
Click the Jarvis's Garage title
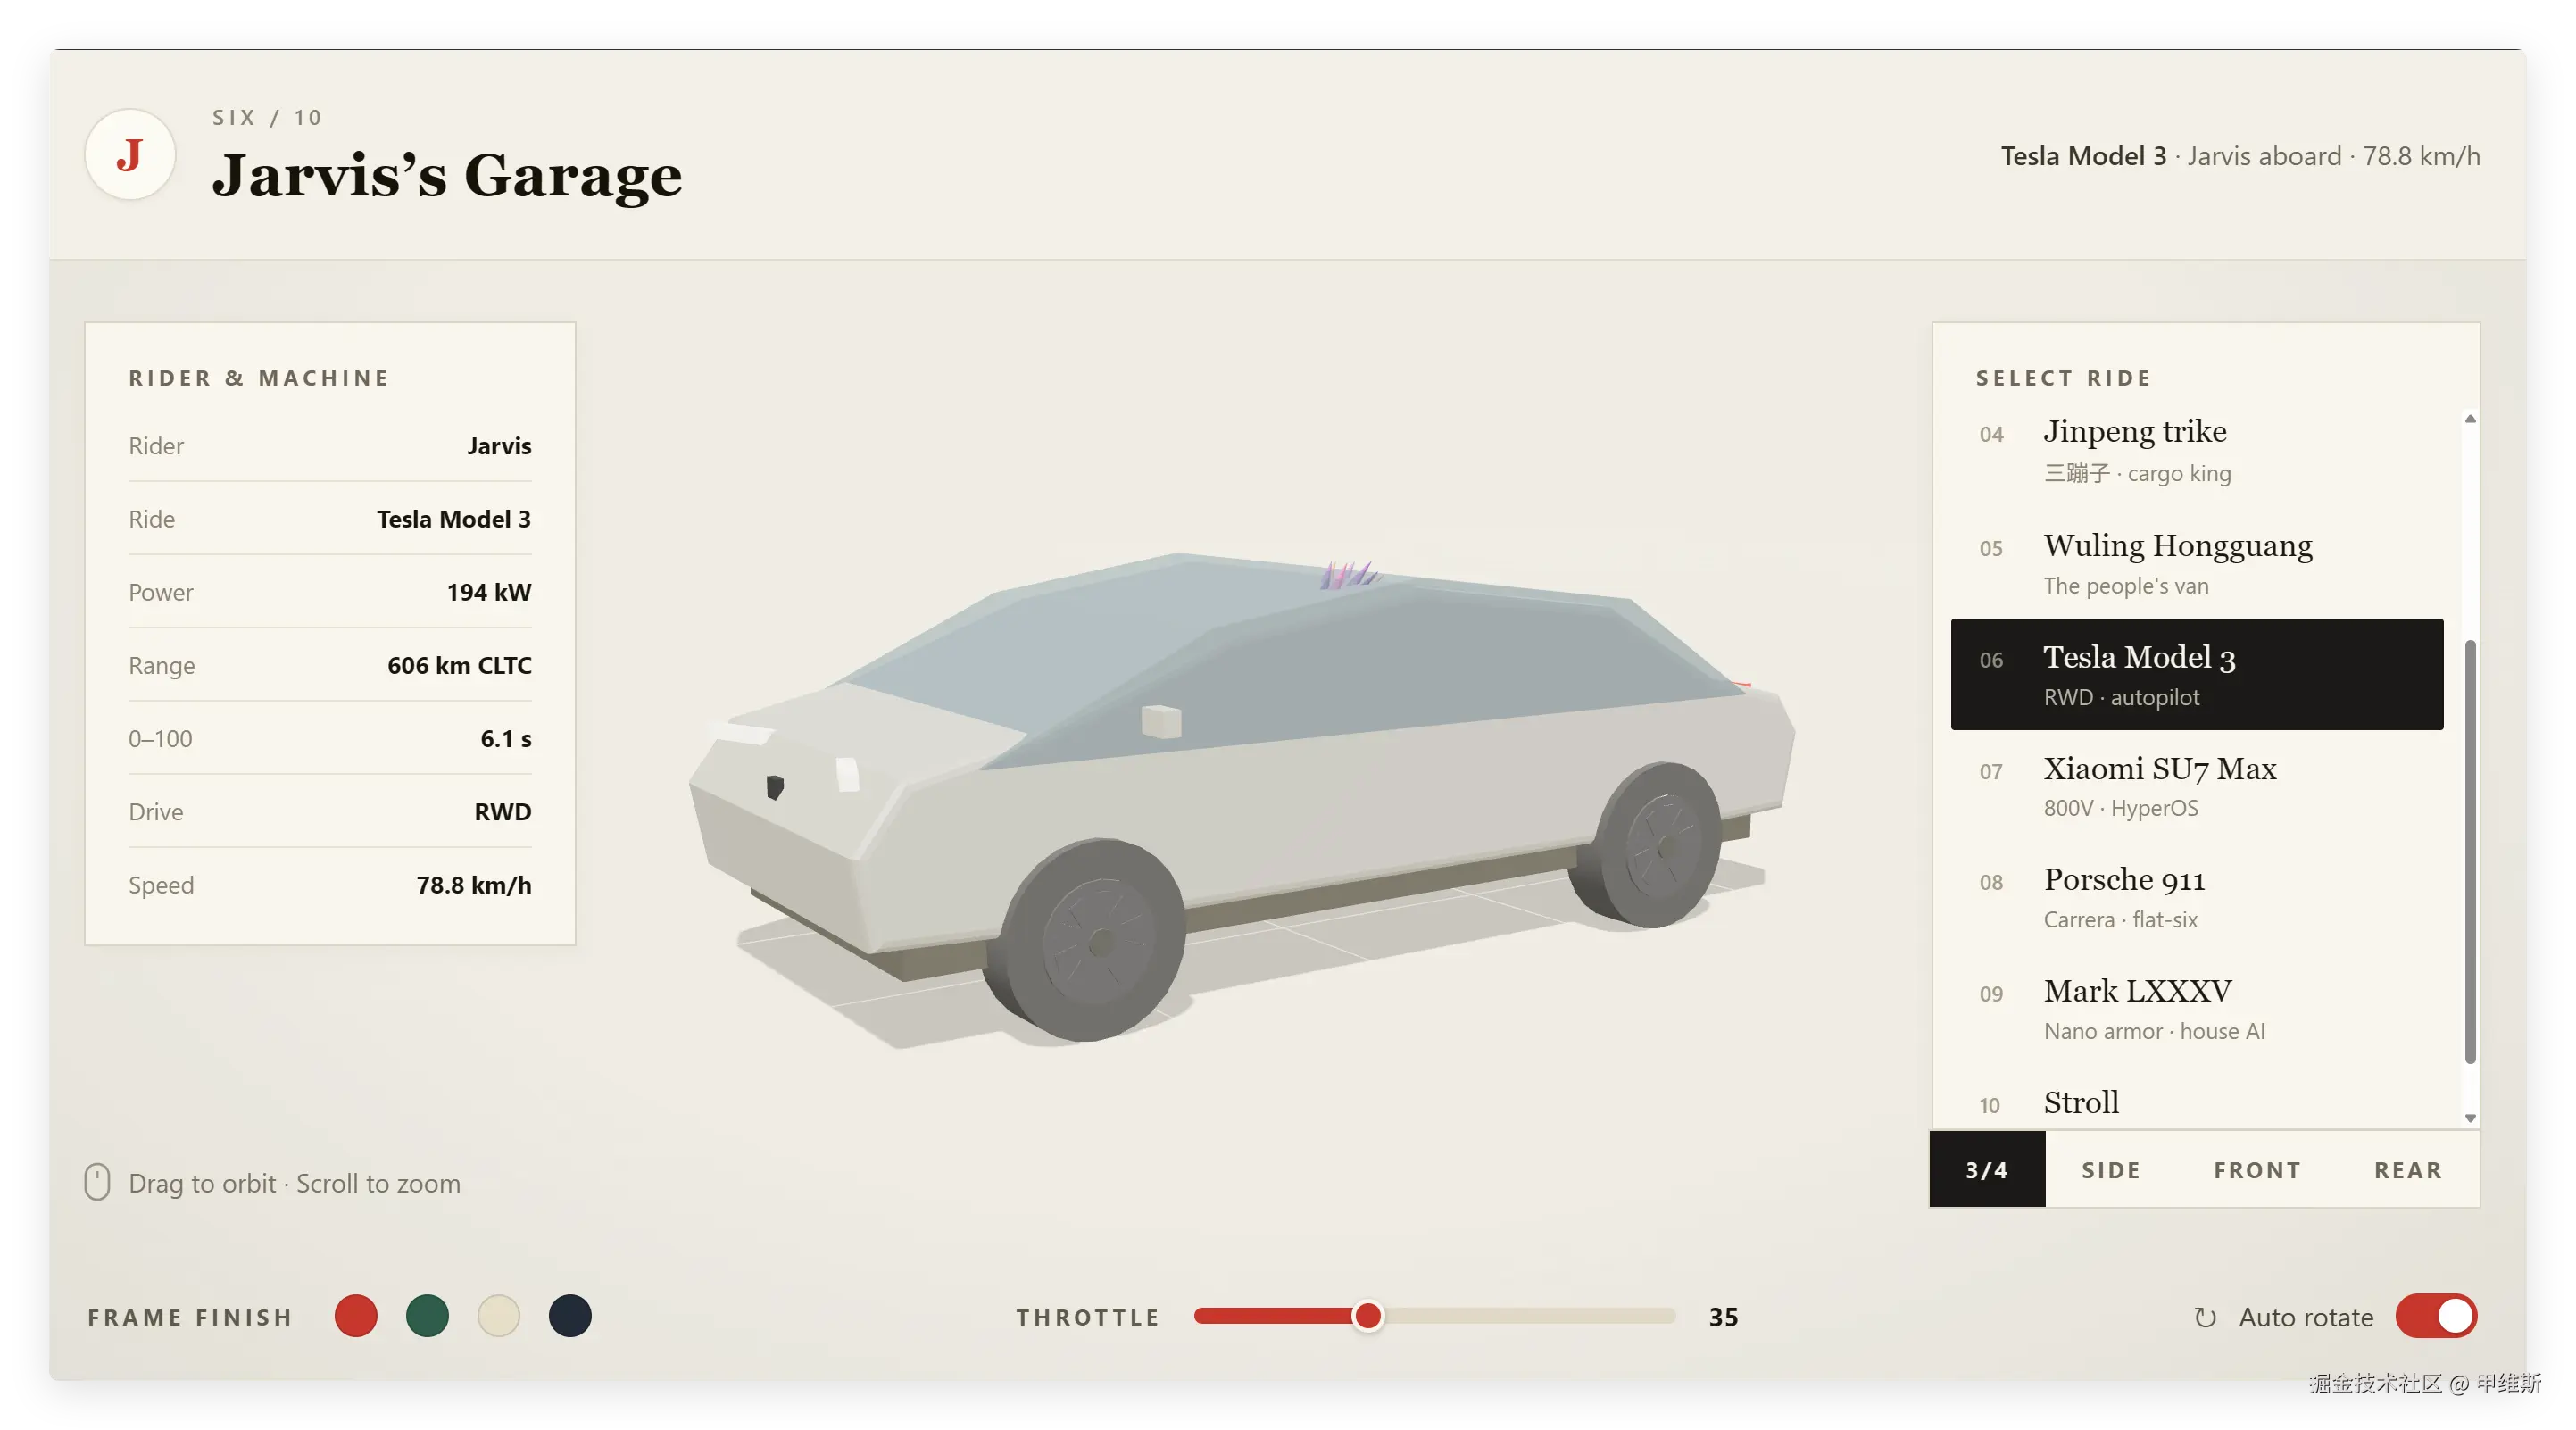point(447,175)
